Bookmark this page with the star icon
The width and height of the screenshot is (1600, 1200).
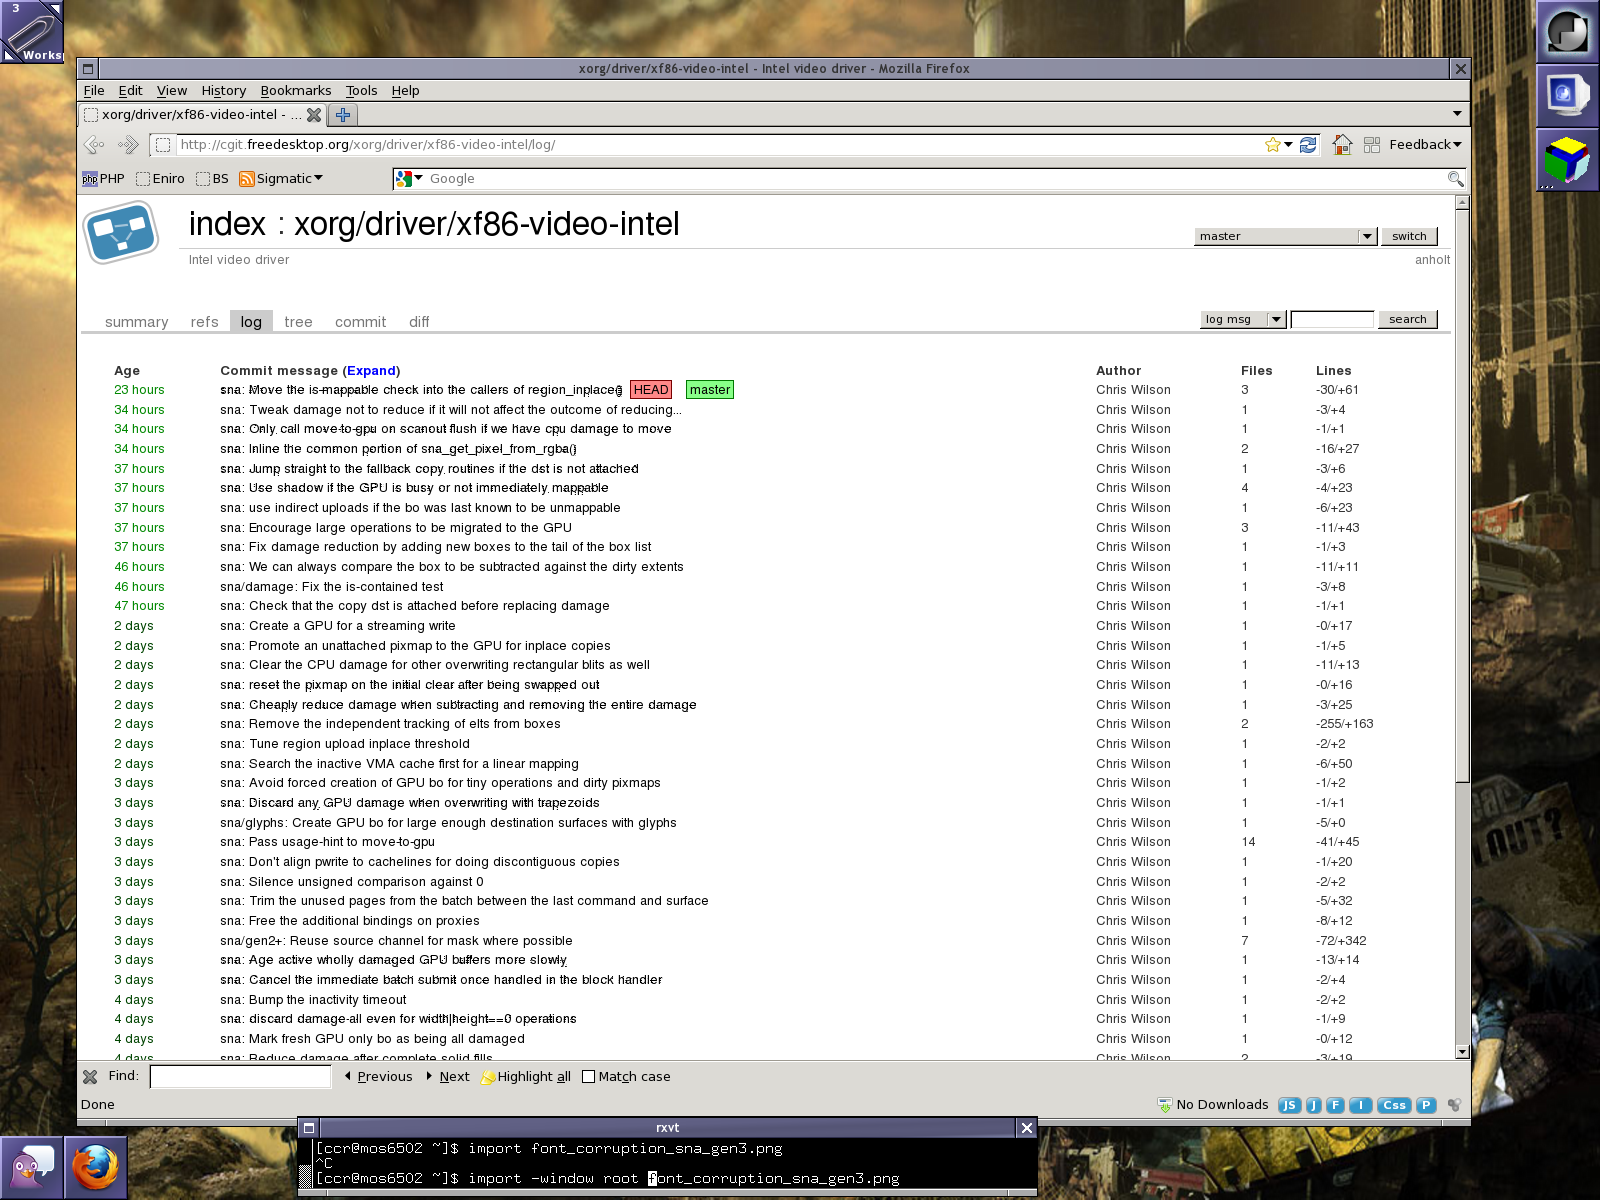[x=1272, y=145]
